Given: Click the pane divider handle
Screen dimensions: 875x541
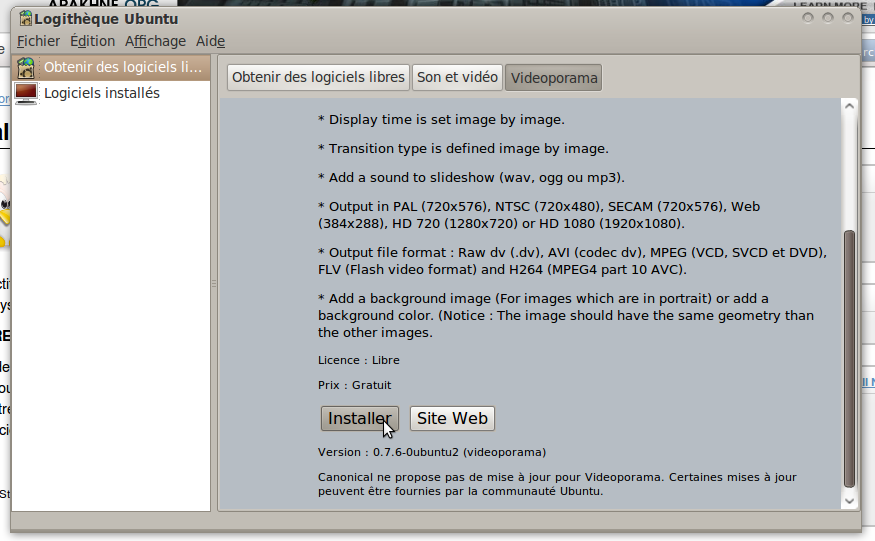Looking at the screenshot, I should pyautogui.click(x=214, y=284).
